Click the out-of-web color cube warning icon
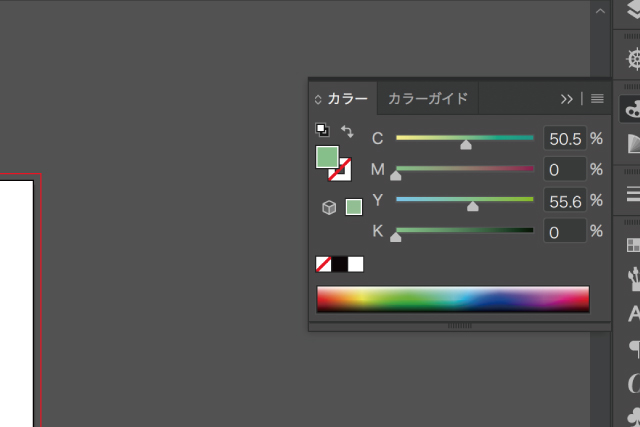 pyautogui.click(x=328, y=207)
